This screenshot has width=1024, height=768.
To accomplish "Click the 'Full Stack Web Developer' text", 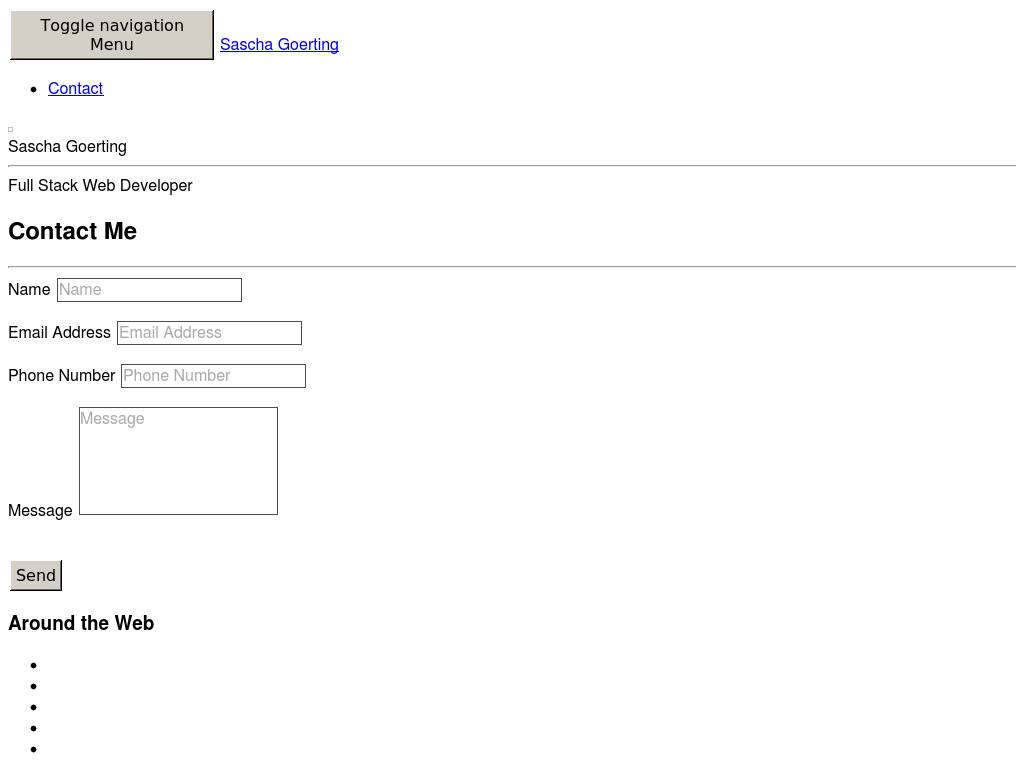I will point(100,185).
